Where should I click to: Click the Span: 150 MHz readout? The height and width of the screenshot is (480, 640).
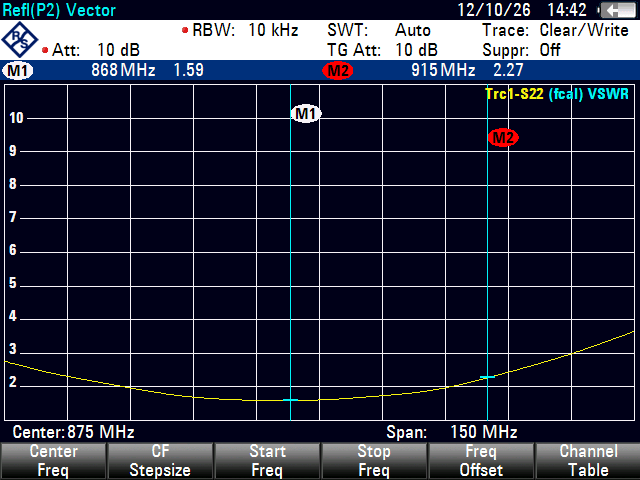452,432
